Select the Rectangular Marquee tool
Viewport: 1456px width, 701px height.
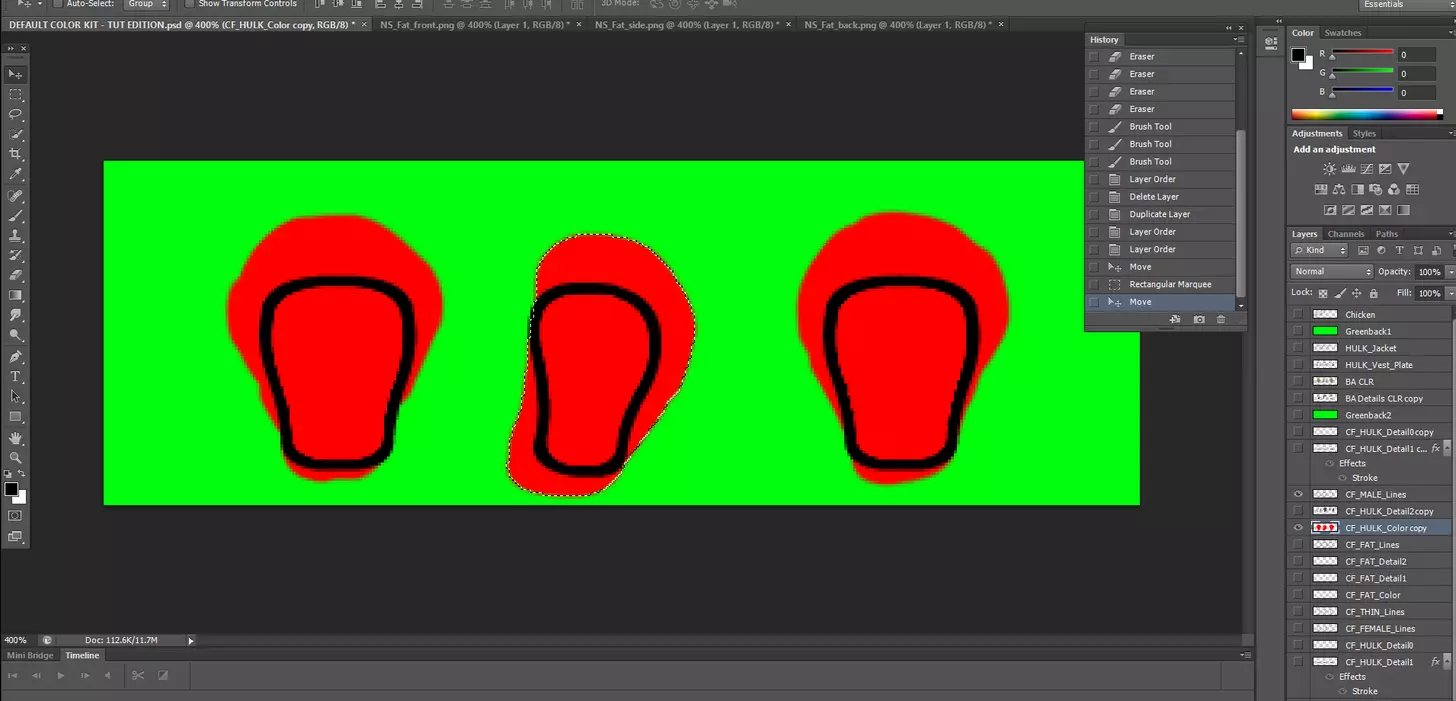click(15, 94)
